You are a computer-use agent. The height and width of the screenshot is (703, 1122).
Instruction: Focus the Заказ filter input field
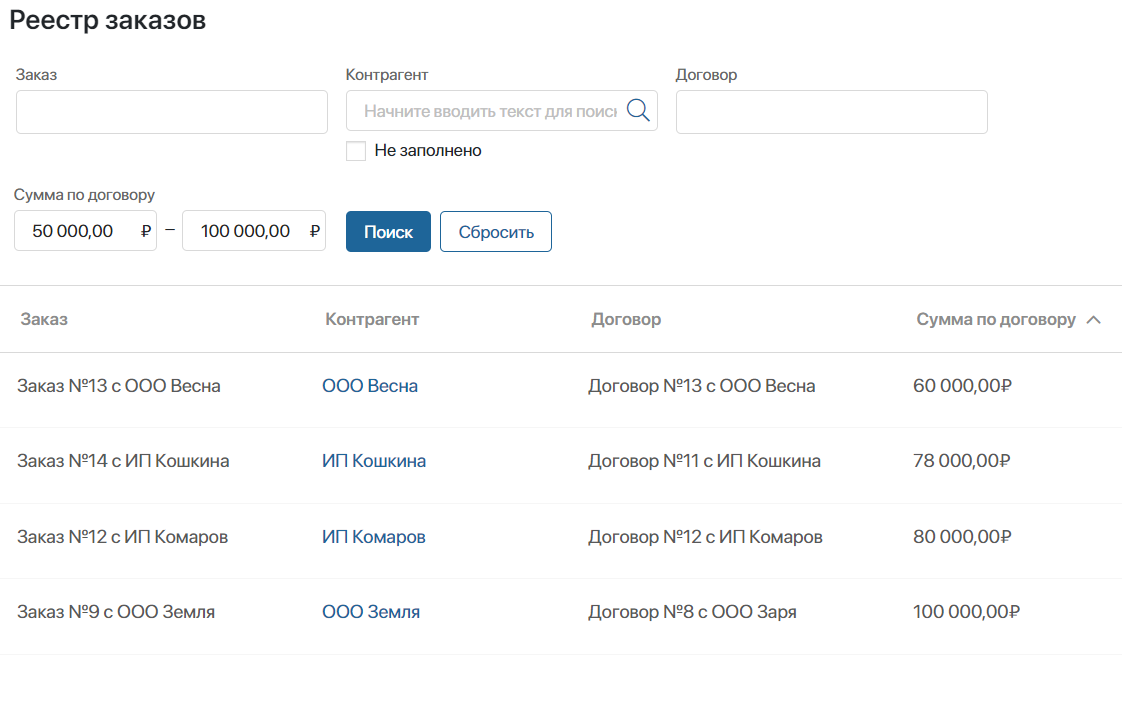(x=172, y=112)
